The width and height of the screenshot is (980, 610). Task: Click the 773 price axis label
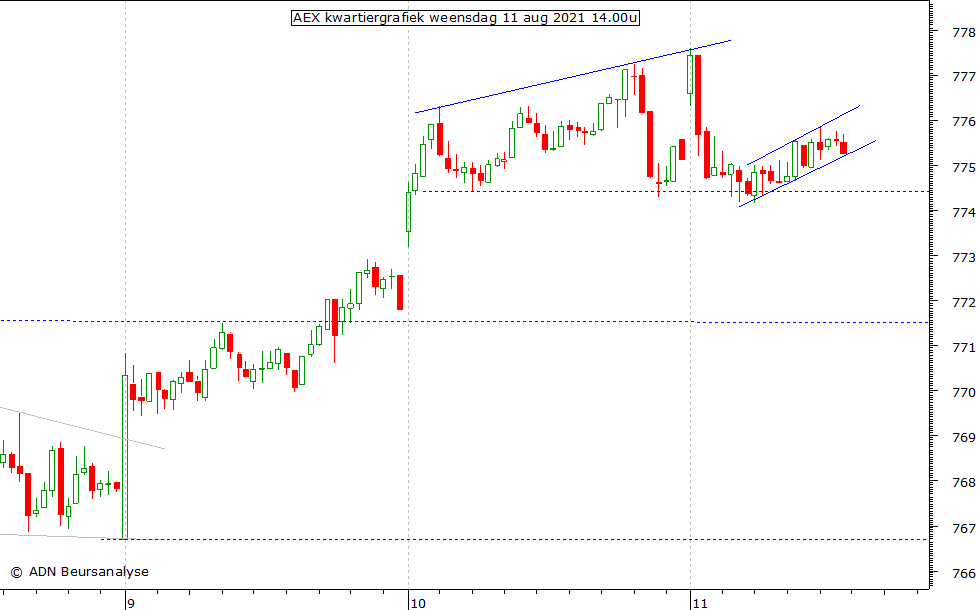[964, 258]
